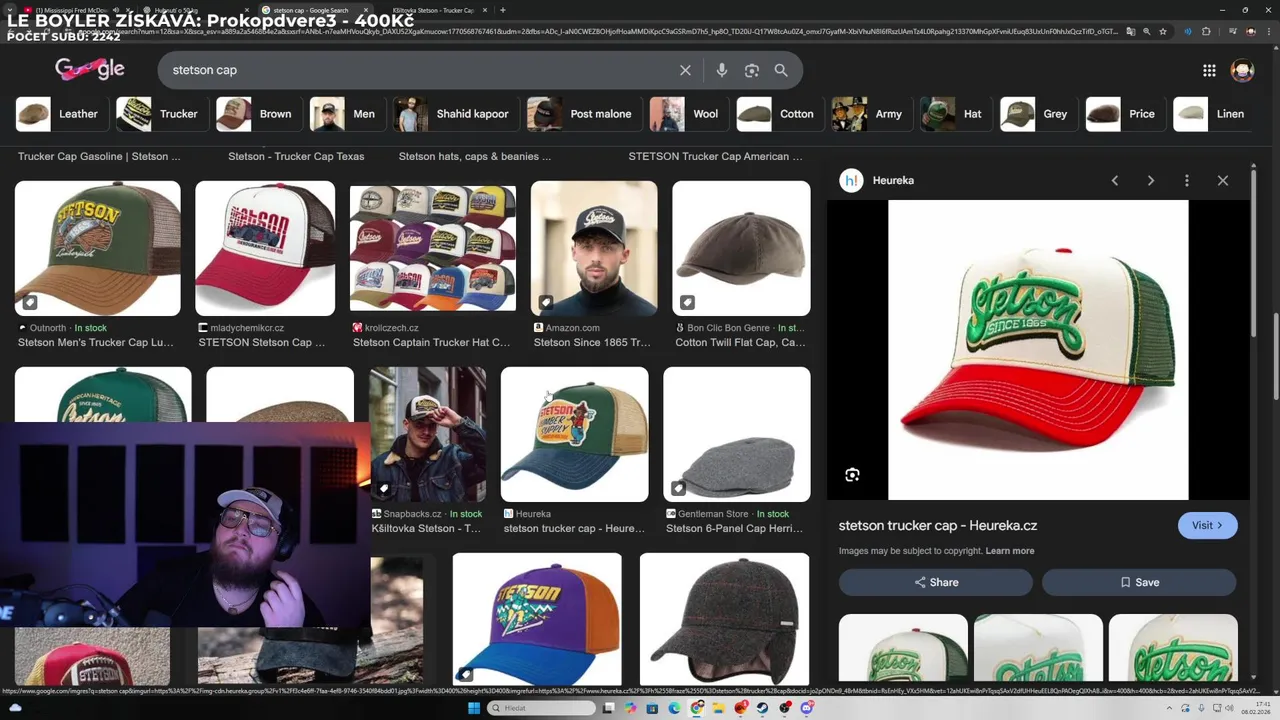Filter results by Trucker chip
Viewport: 1280px width, 720px height.
click(161, 114)
